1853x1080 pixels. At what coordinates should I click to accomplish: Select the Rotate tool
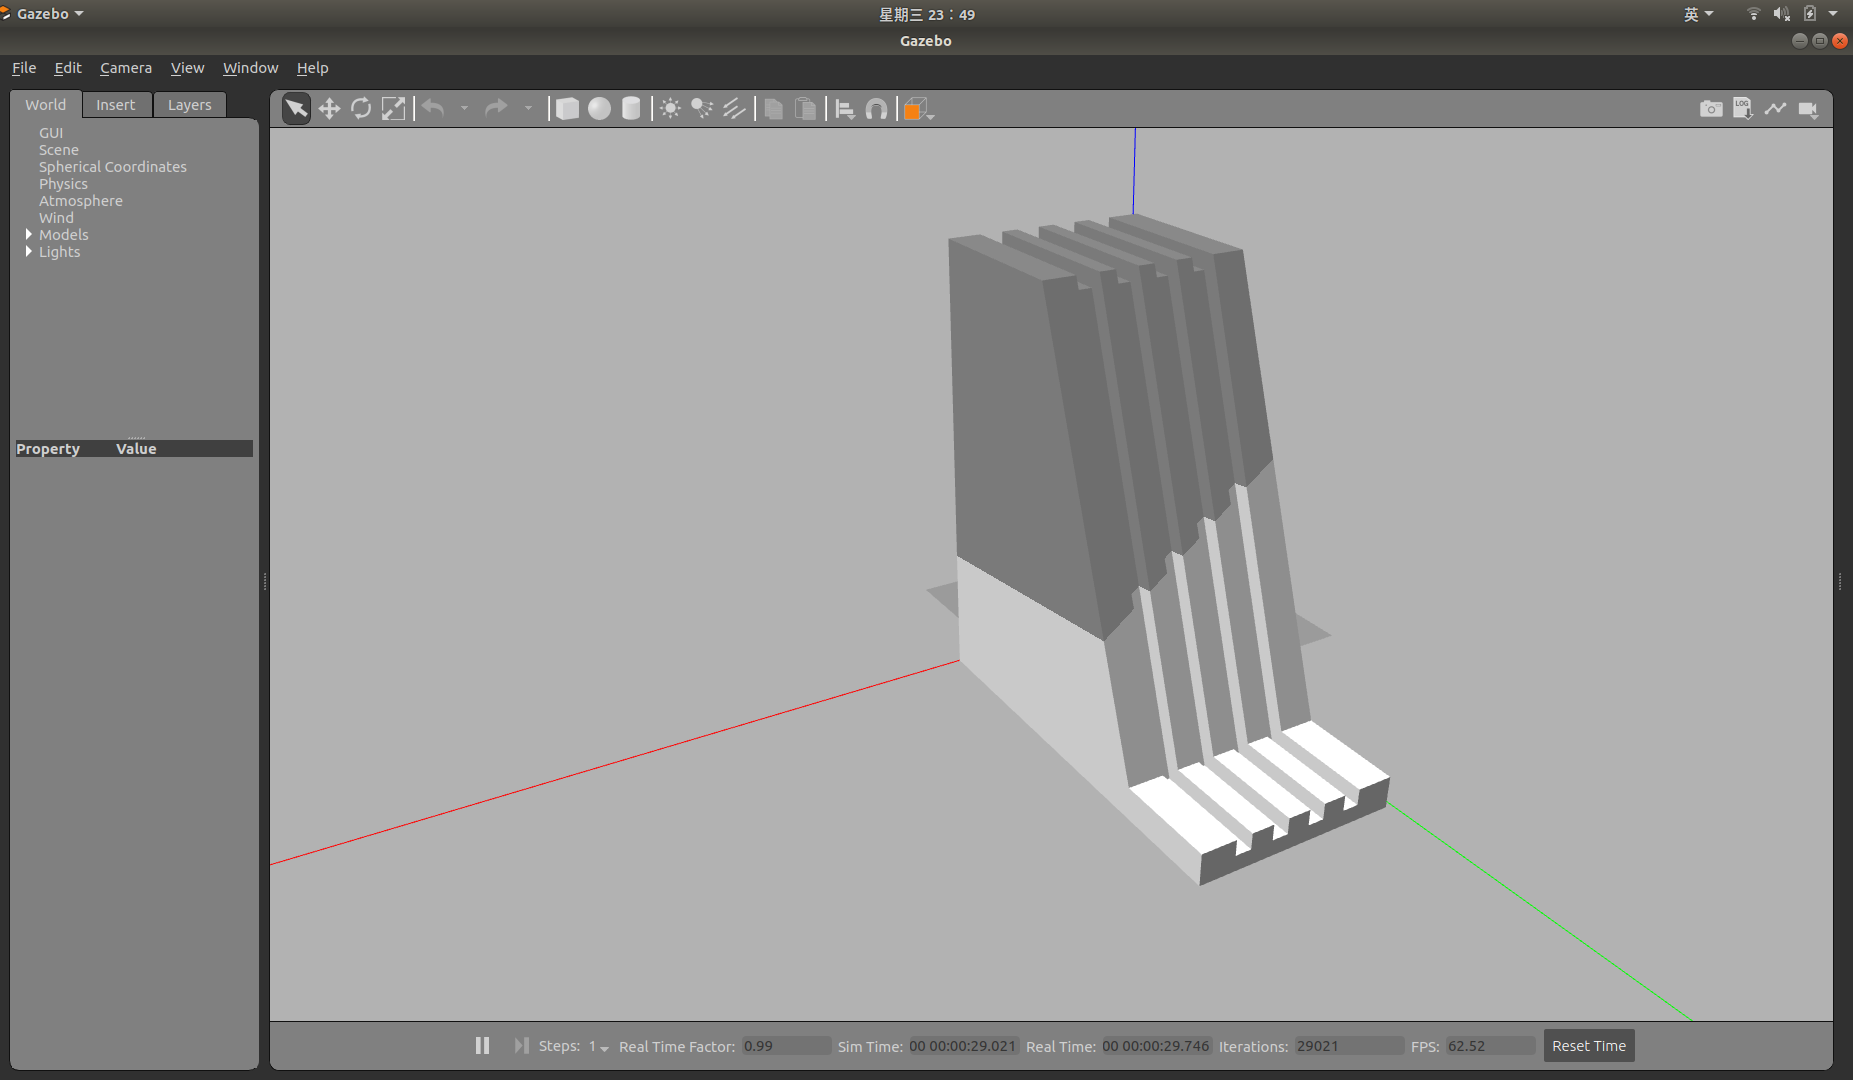point(361,108)
